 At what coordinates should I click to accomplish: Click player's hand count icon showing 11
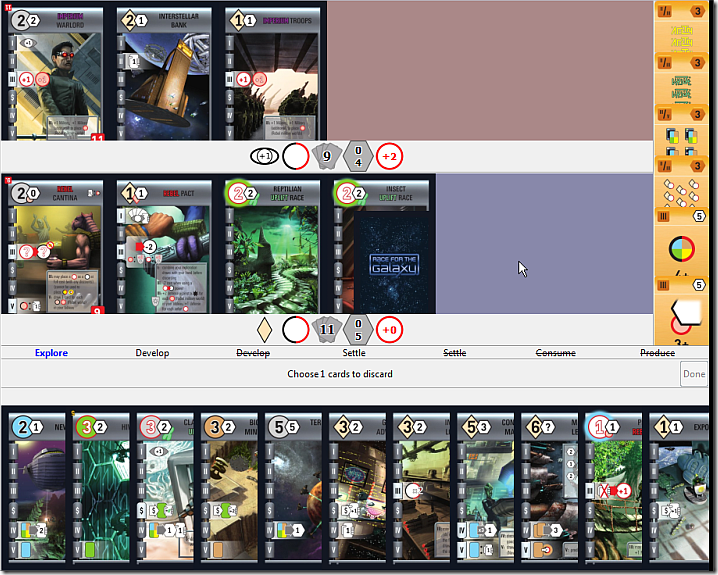pyautogui.click(x=326, y=330)
